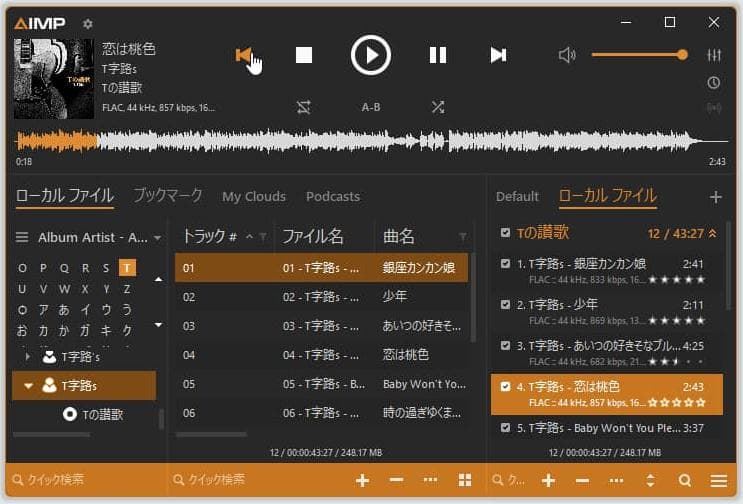Open the playlist hamburger menu icon
Viewport: 743px width, 504px height.
[x=718, y=480]
